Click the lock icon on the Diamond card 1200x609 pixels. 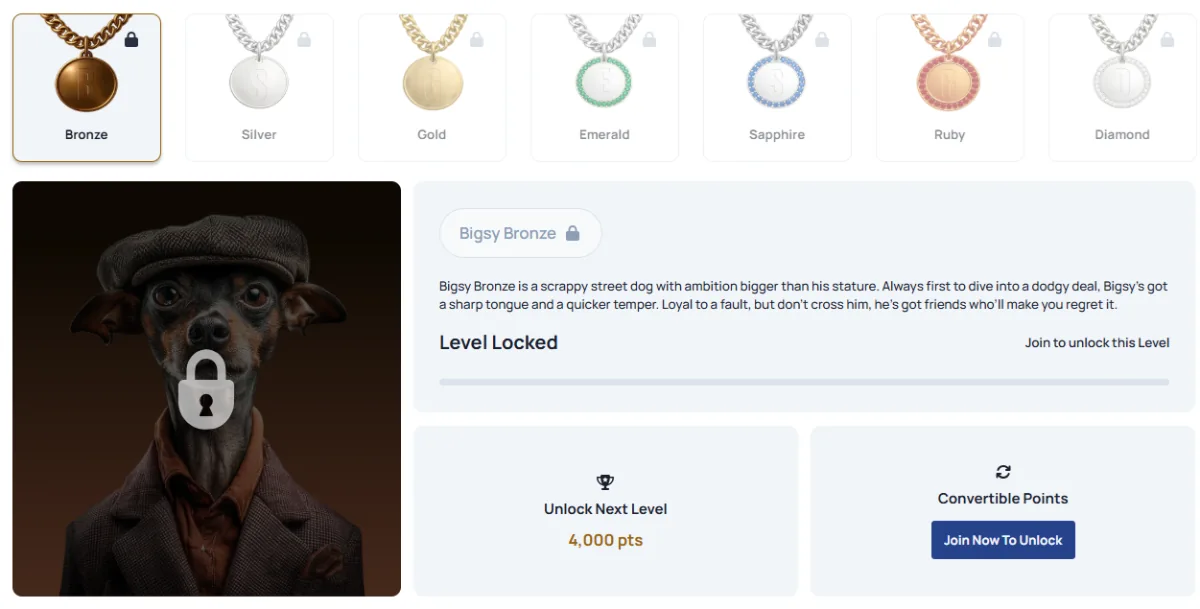(1166, 38)
